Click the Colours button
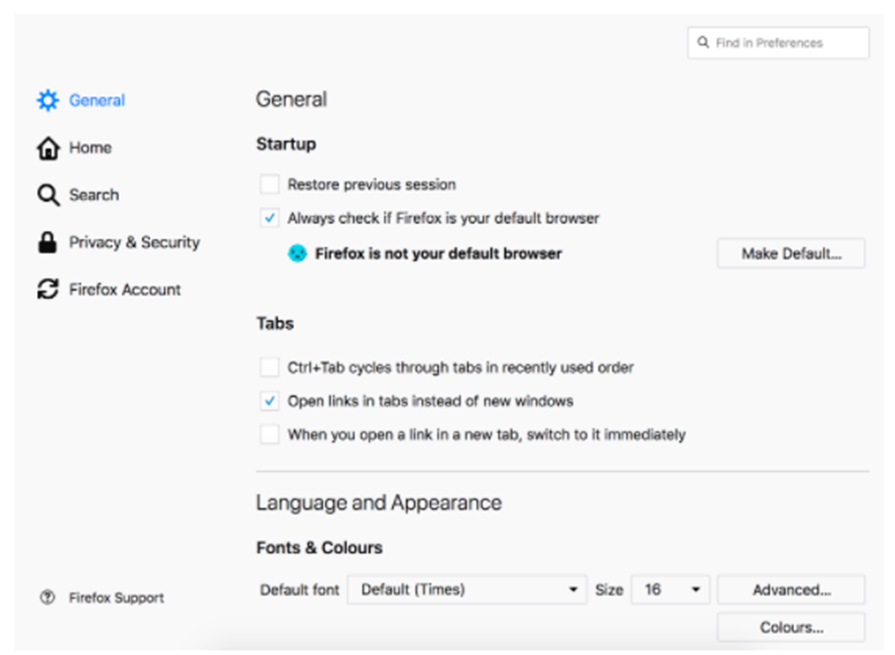The height and width of the screenshot is (655, 895). pos(791,628)
